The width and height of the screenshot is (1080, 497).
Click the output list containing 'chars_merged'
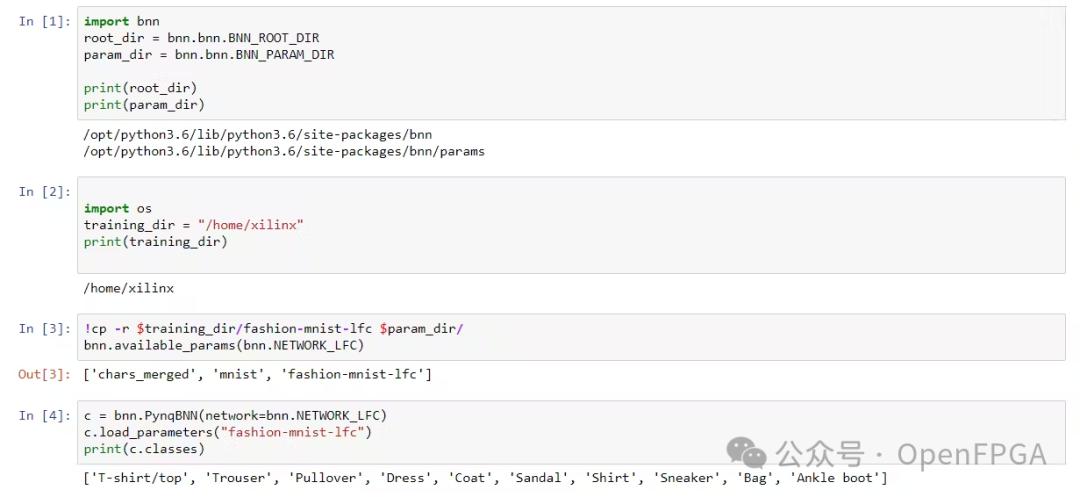click(258, 374)
